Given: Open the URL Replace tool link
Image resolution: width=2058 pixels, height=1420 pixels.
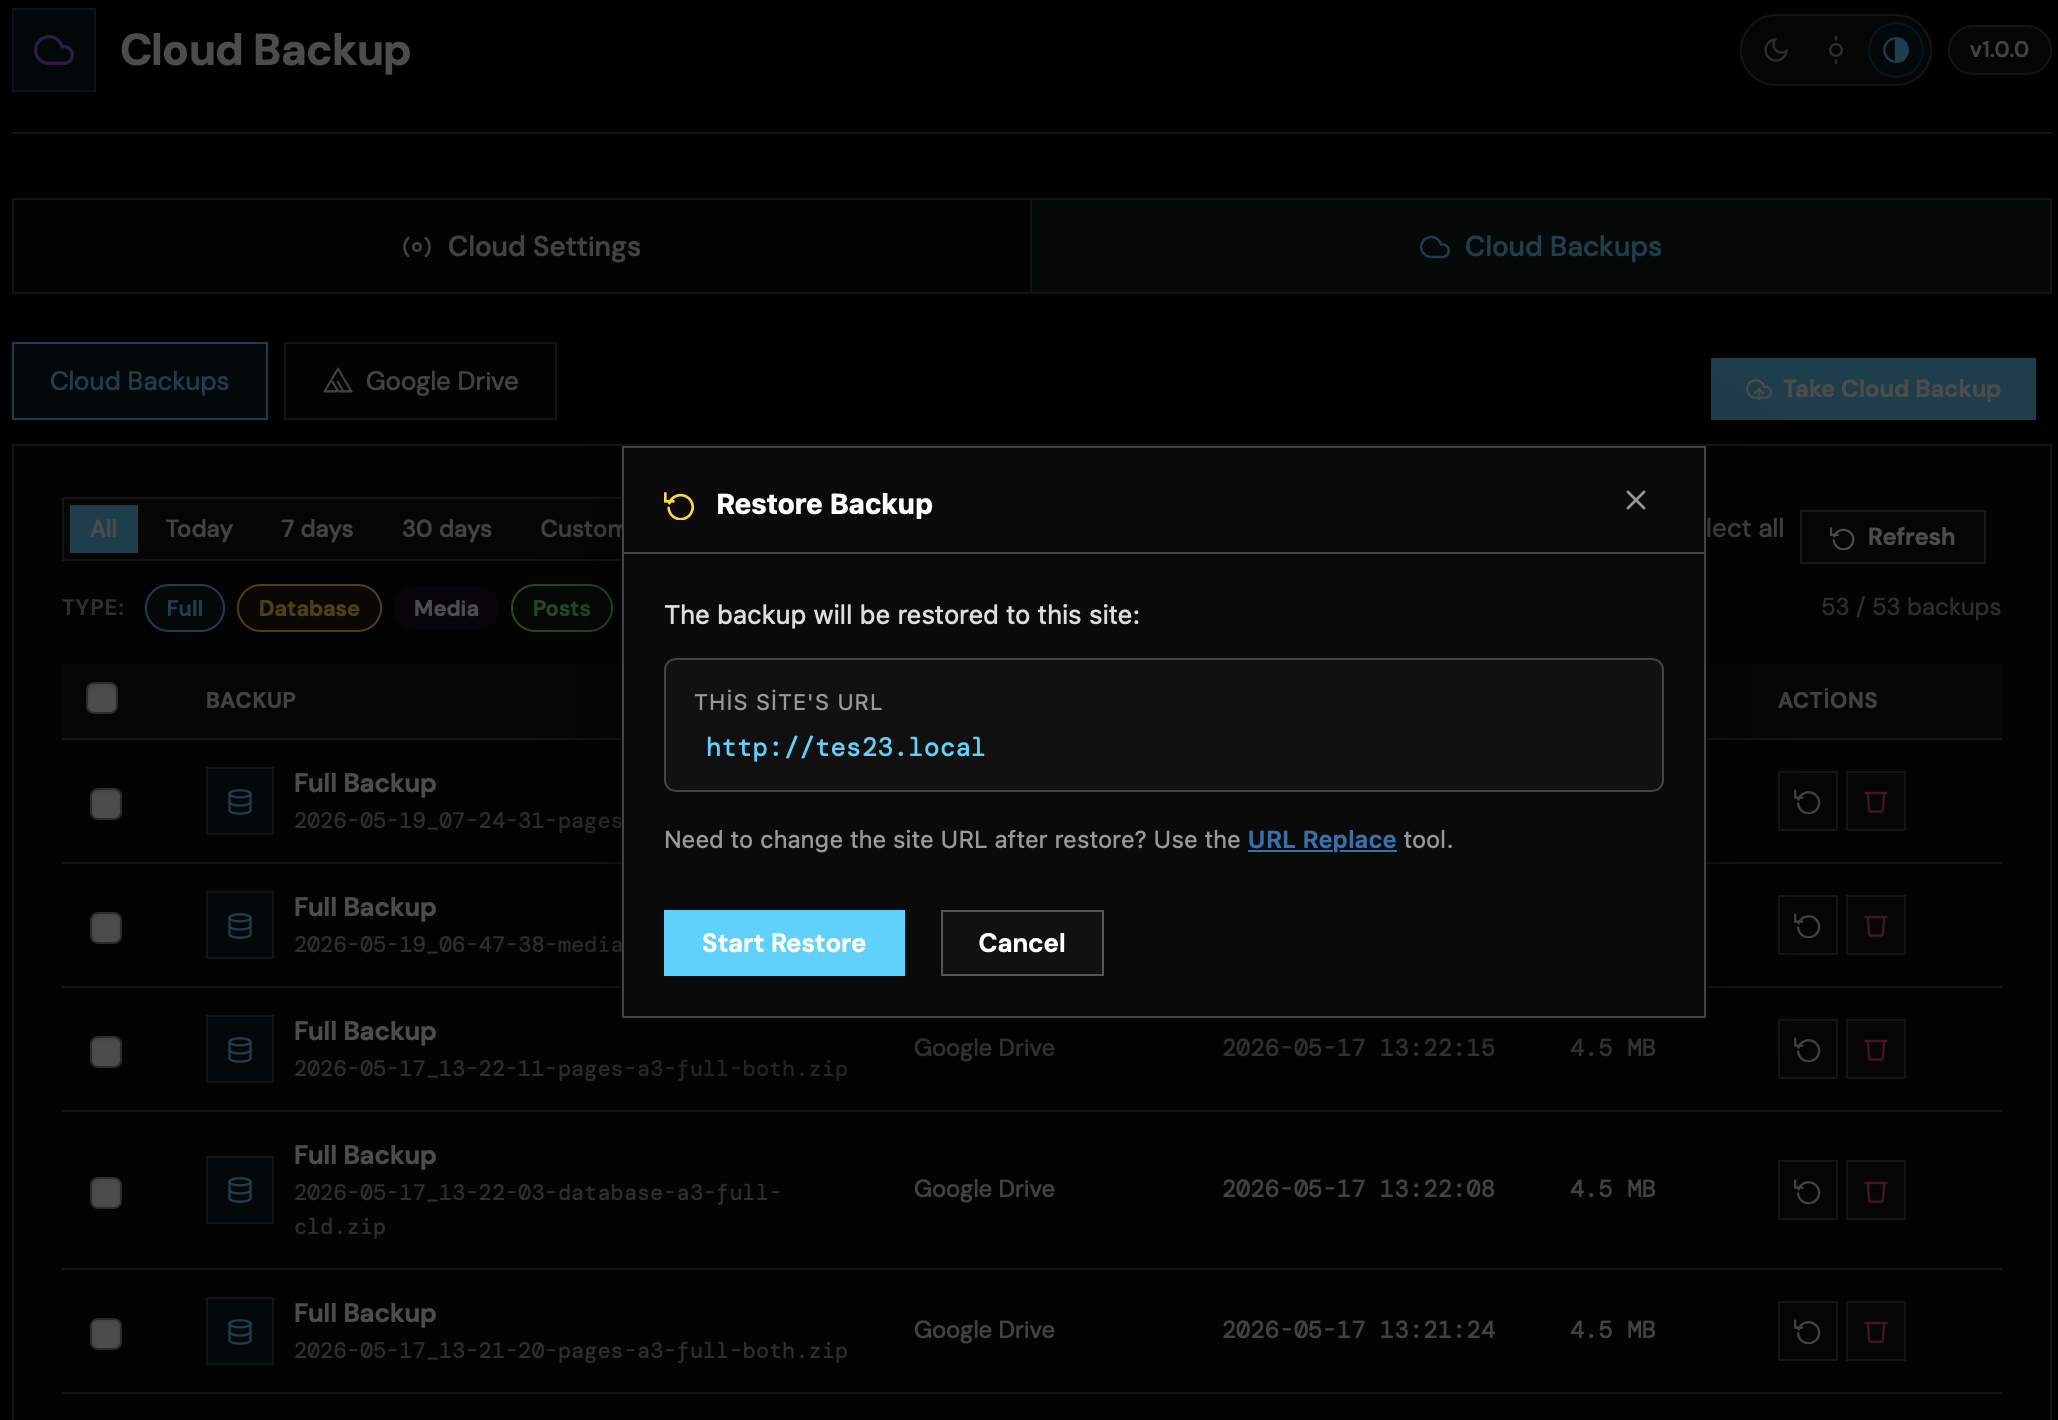Looking at the screenshot, I should click(1322, 840).
